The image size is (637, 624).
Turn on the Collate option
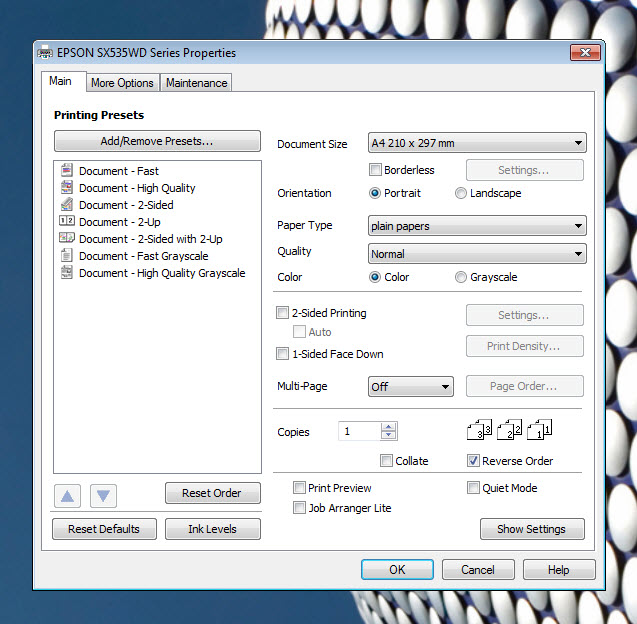(386, 461)
